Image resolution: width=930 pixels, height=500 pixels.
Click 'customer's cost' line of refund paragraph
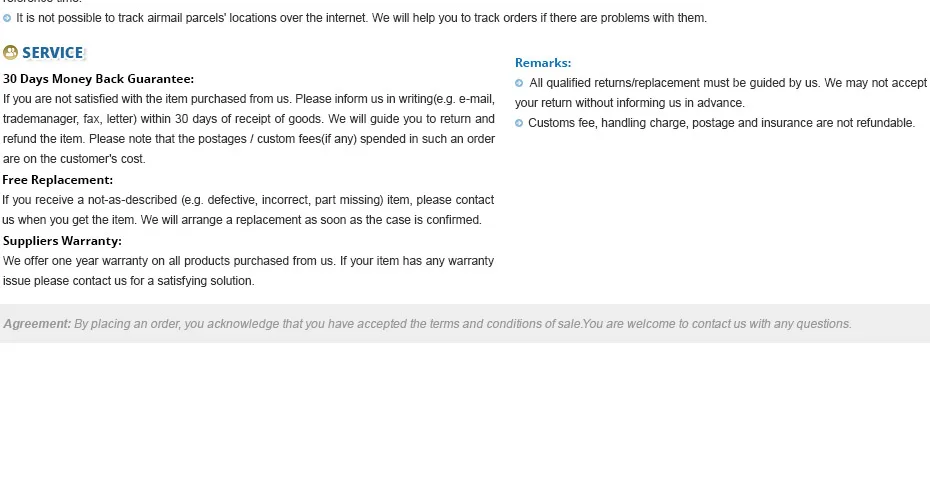click(74, 159)
